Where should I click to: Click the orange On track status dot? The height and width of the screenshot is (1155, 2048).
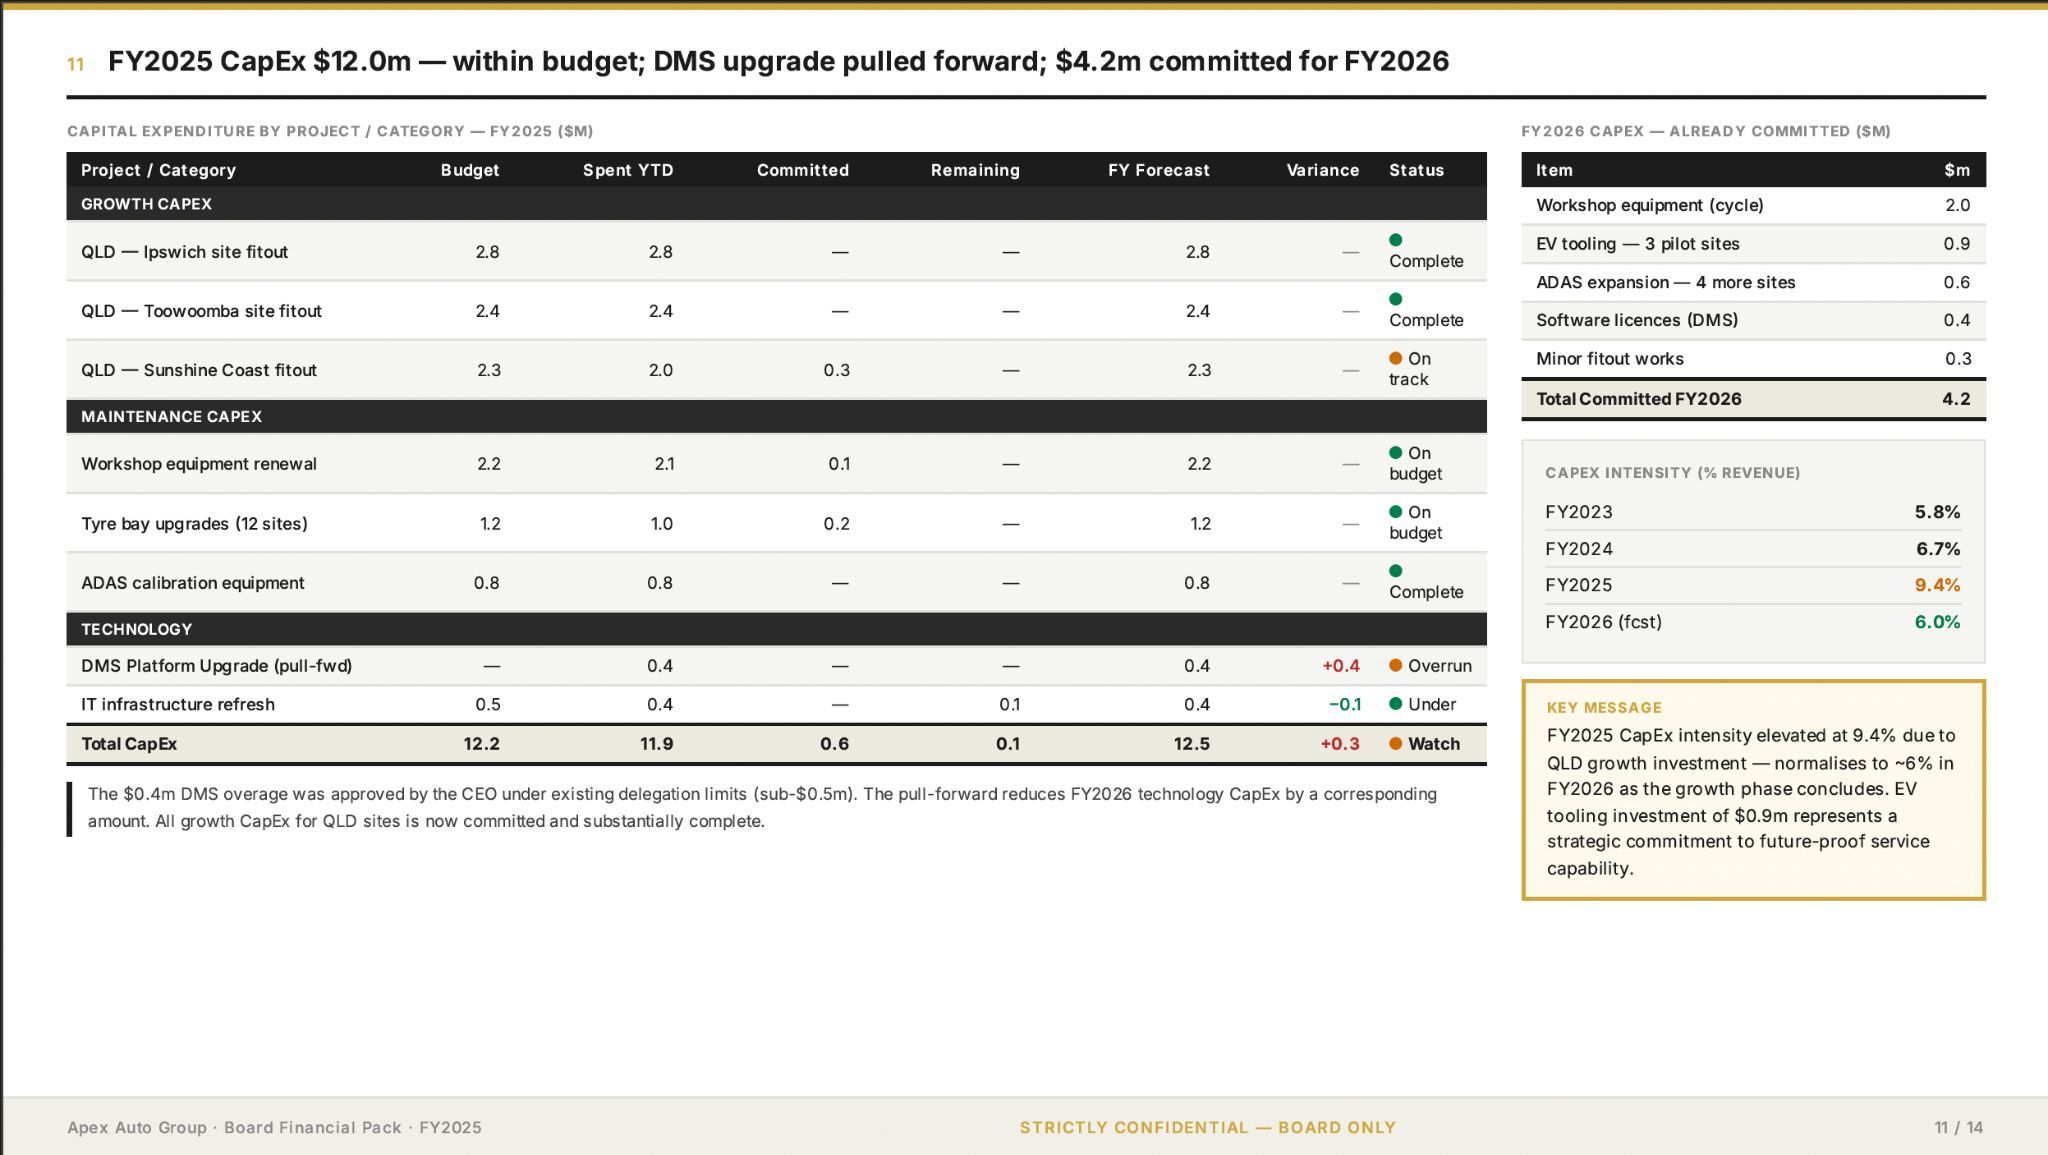[x=1396, y=358]
